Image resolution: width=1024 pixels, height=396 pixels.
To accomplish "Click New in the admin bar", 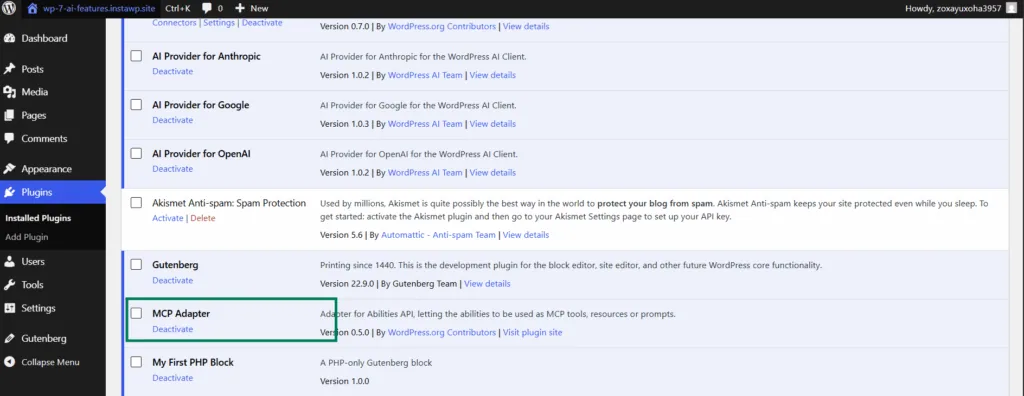I will click(x=259, y=8).
